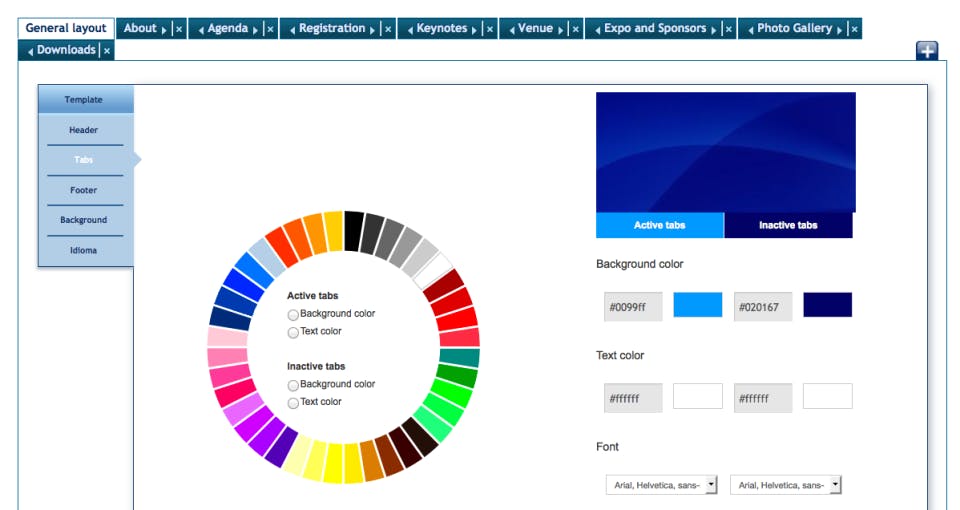
Task: Switch to the General layout tab
Action: point(66,28)
